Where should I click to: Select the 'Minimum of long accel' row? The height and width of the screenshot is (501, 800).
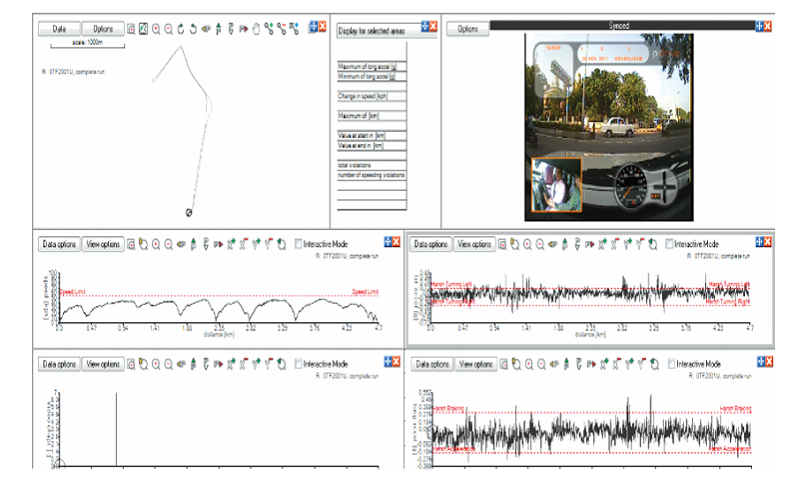point(371,77)
